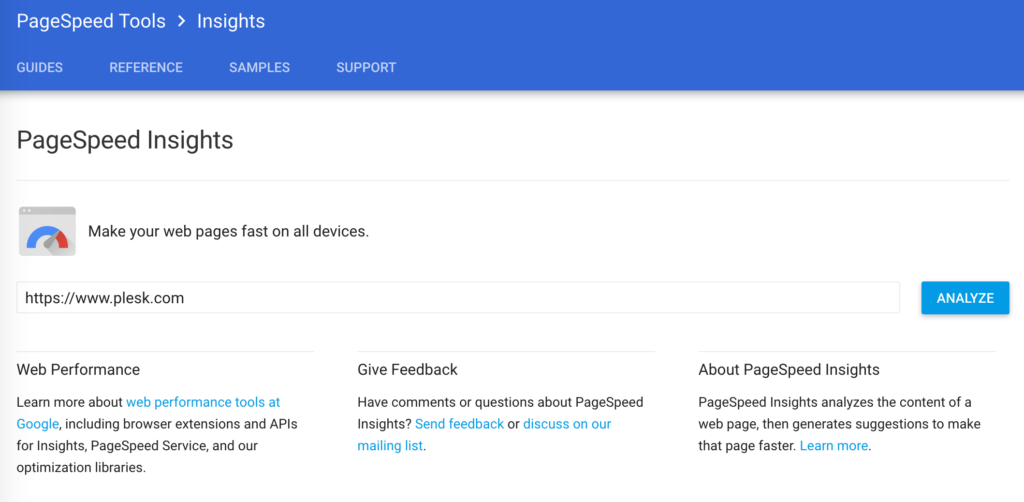Click the PageSpeed speedometer gauge icon
1024x502 pixels.
[47, 231]
